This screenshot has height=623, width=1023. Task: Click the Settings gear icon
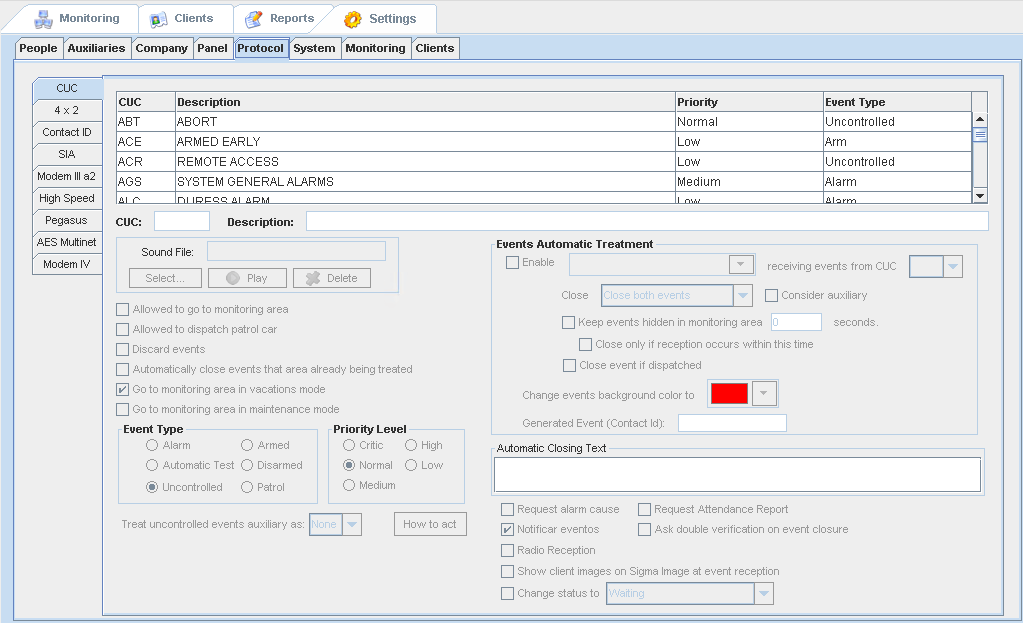[x=353, y=19]
